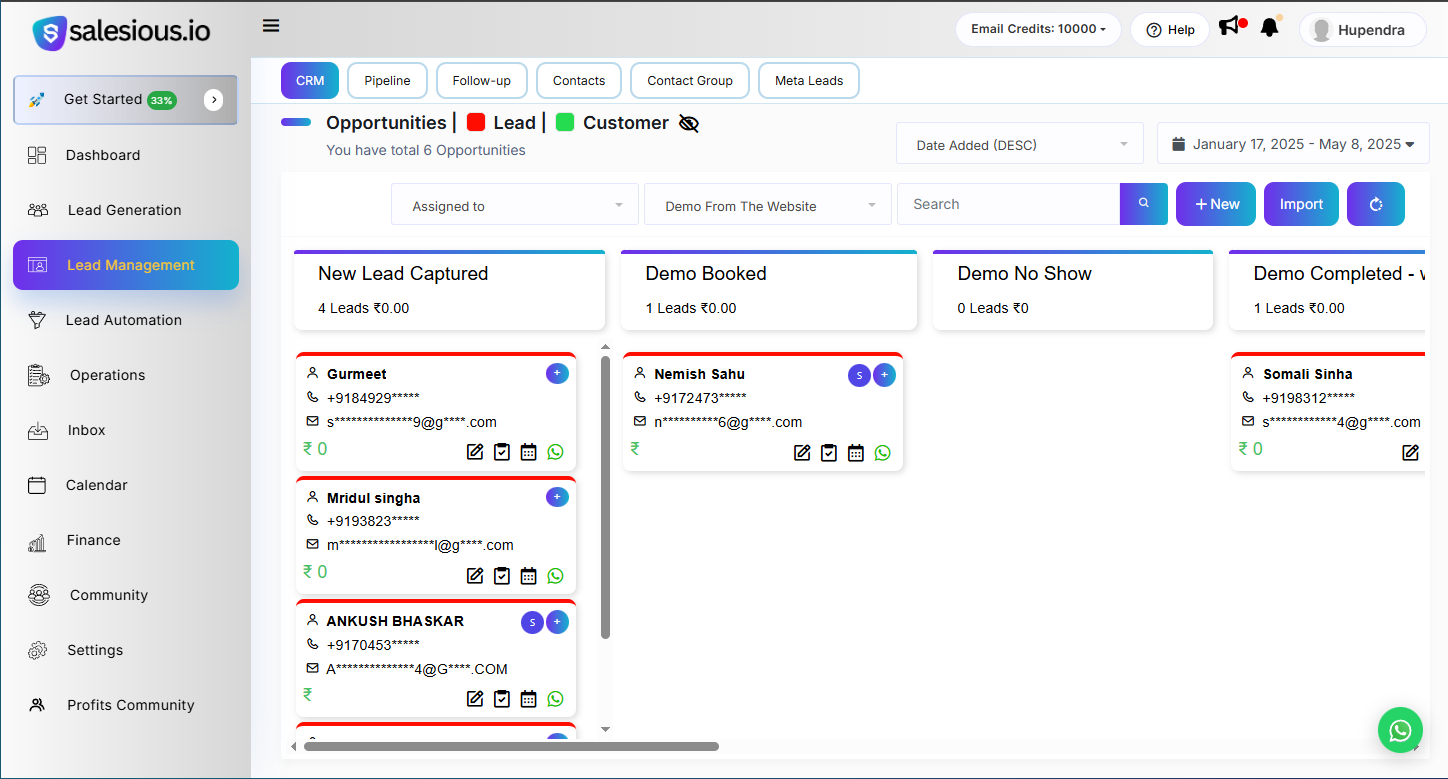Click the hamburger menu icon
This screenshot has height=779, width=1448.
(271, 26)
